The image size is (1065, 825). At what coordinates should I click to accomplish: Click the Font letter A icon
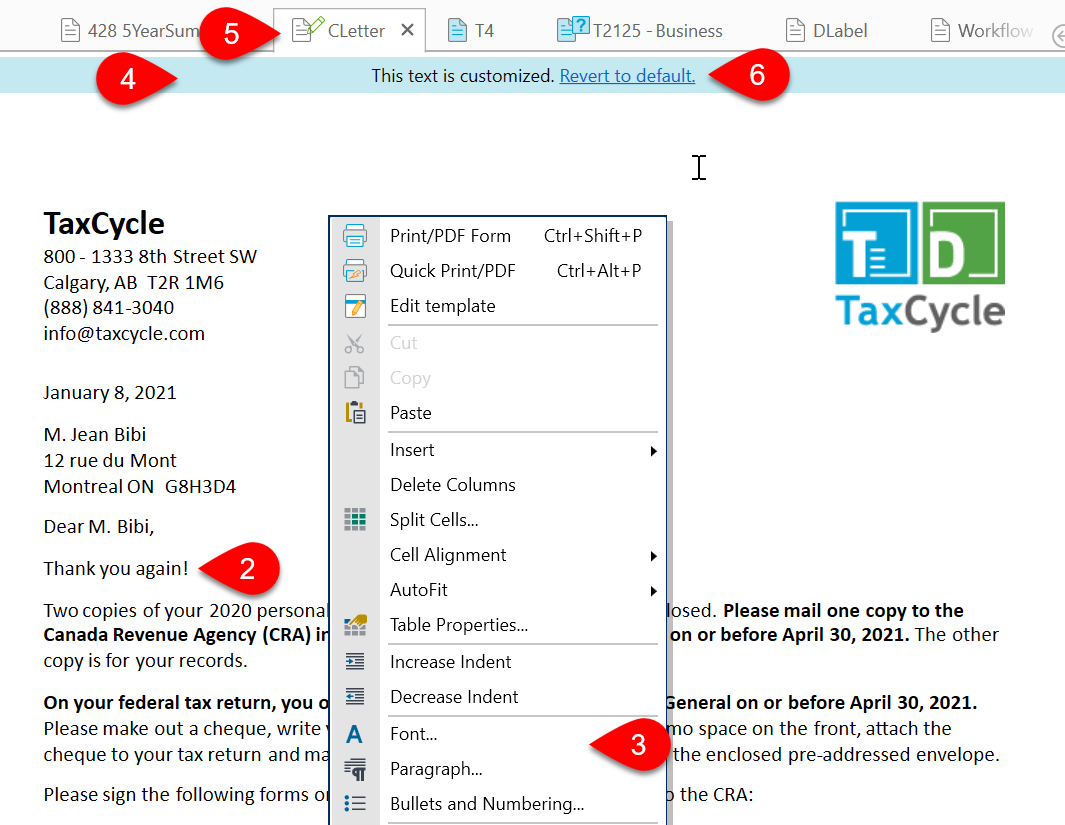tap(354, 734)
